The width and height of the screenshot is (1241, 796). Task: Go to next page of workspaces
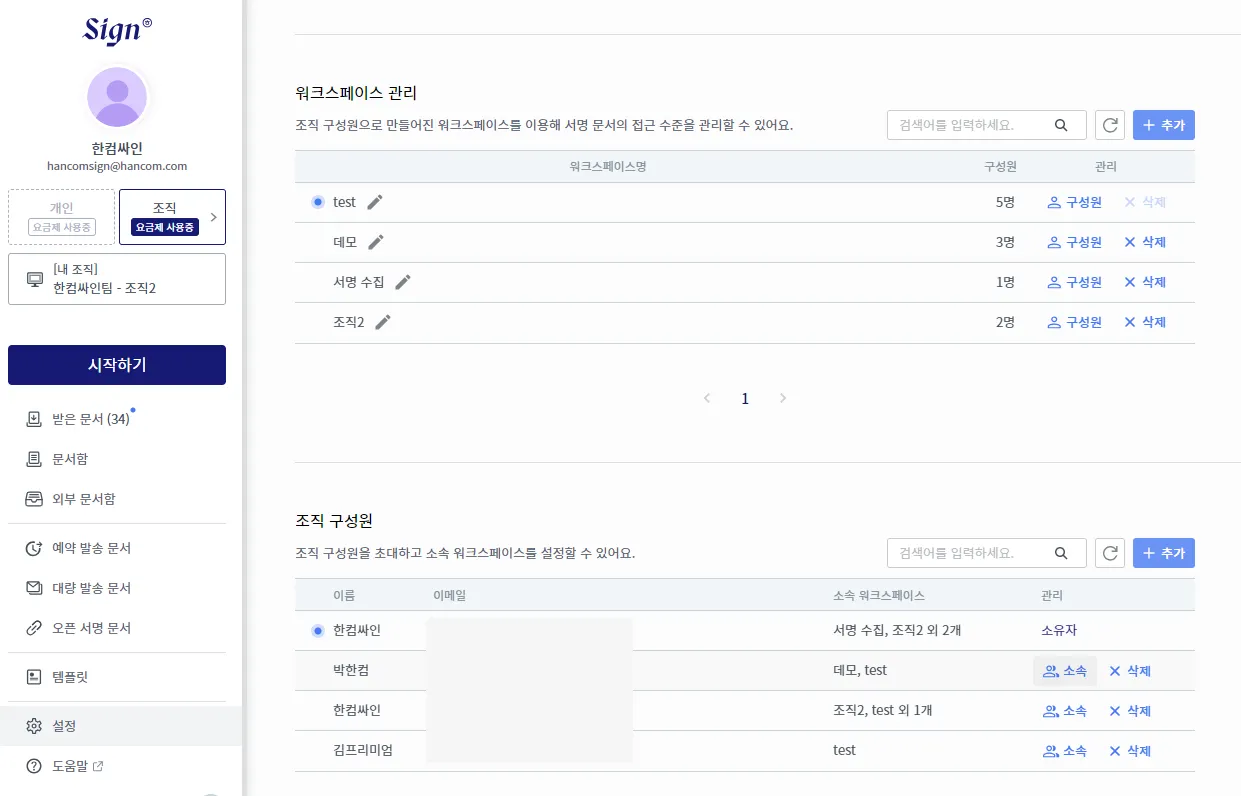click(x=783, y=398)
